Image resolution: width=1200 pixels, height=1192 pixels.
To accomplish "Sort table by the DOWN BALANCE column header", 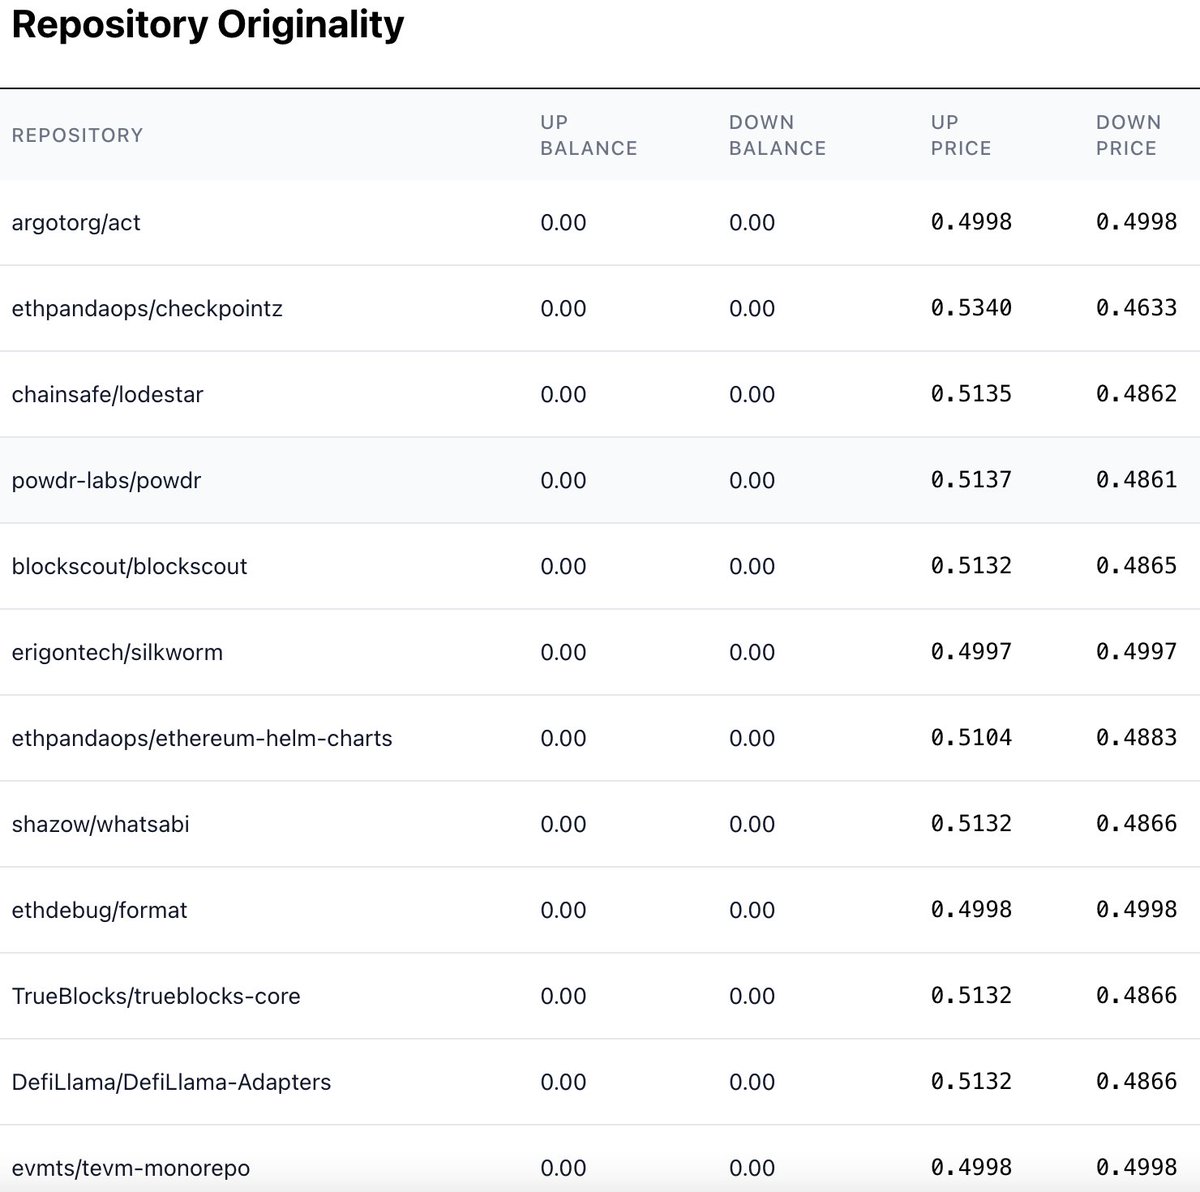I will [776, 135].
